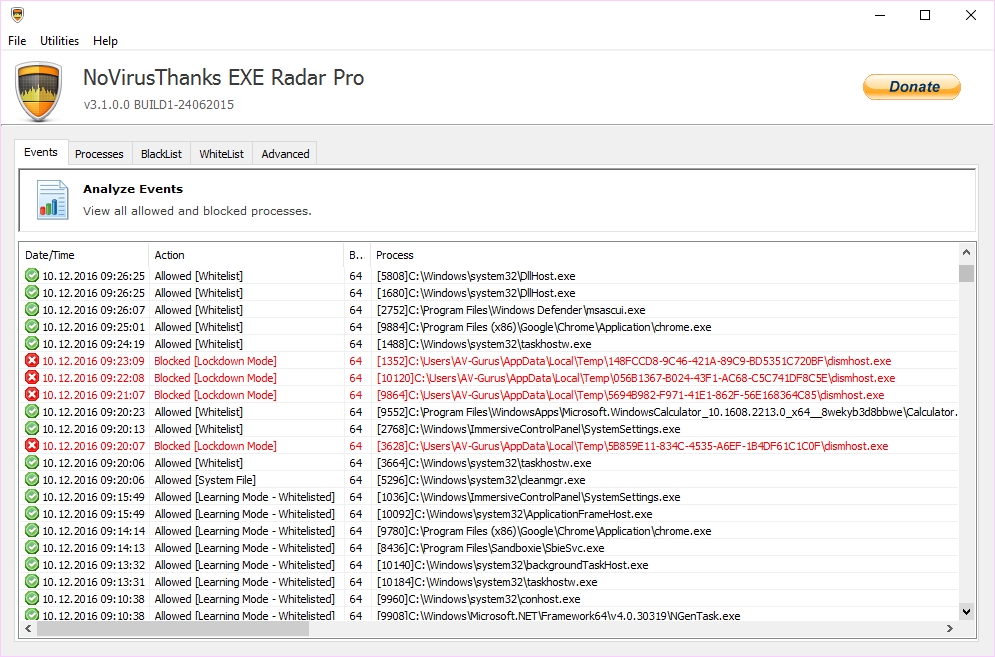Image resolution: width=995 pixels, height=657 pixels.
Task: Click red blocked icon for 09:20:07 event
Action: tap(32, 446)
